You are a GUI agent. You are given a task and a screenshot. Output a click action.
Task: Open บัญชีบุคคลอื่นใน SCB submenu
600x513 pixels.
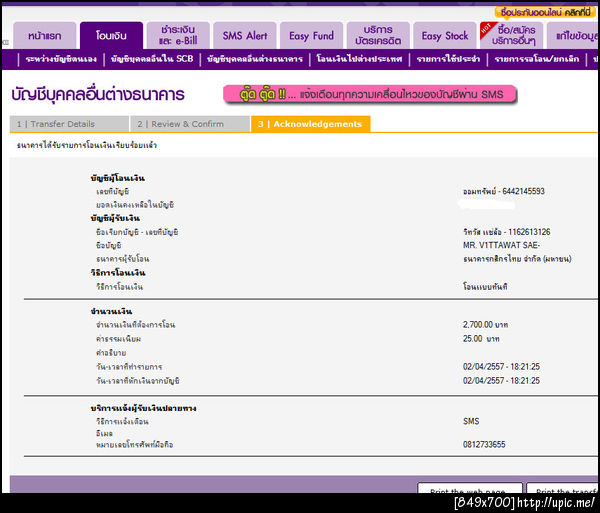152,59
